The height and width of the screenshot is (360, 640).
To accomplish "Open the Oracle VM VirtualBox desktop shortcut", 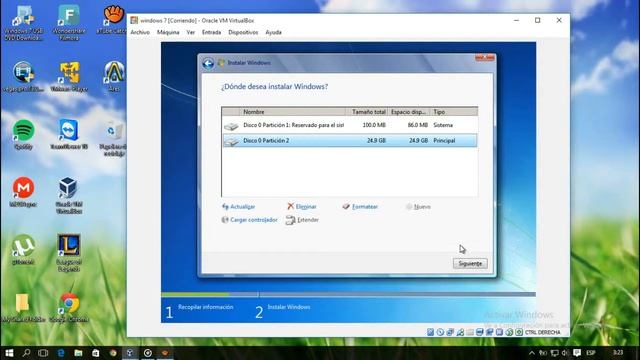I will point(69,195).
